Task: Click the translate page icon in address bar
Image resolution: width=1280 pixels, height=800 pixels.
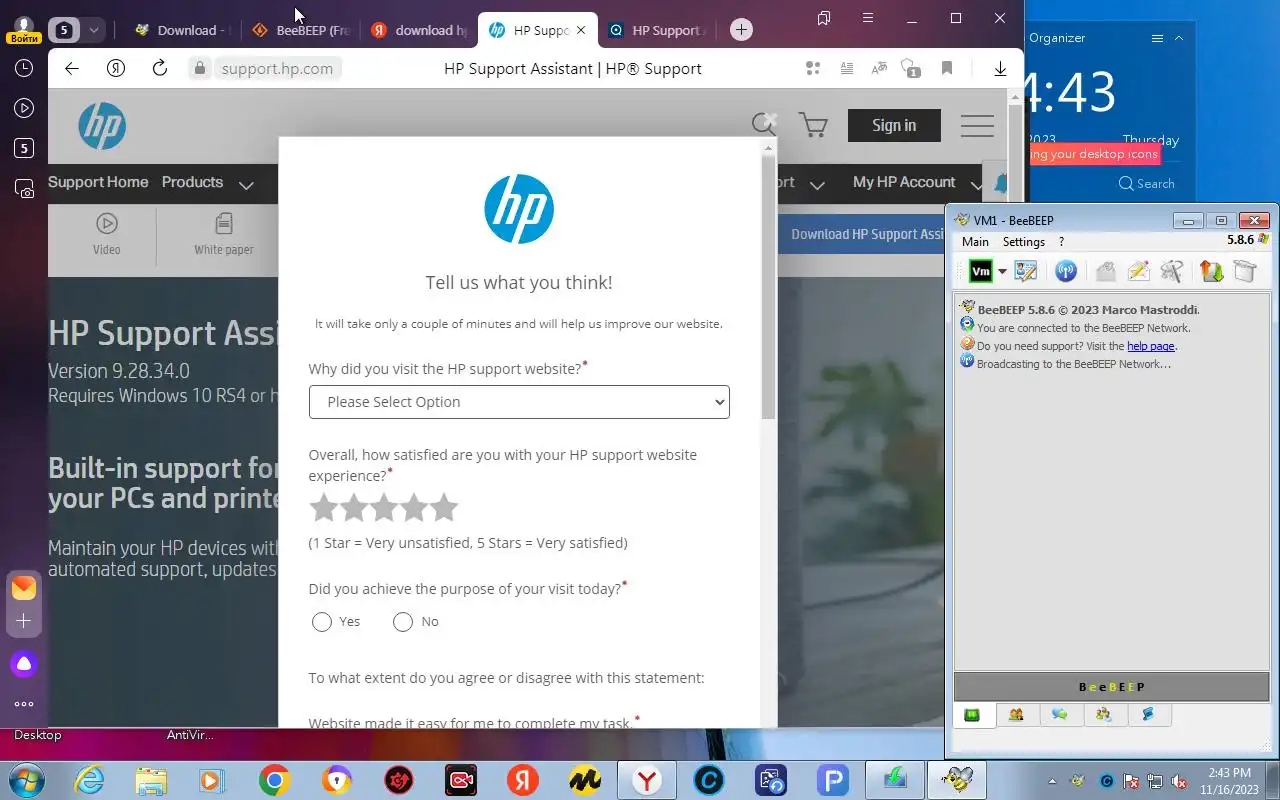Action: click(879, 68)
